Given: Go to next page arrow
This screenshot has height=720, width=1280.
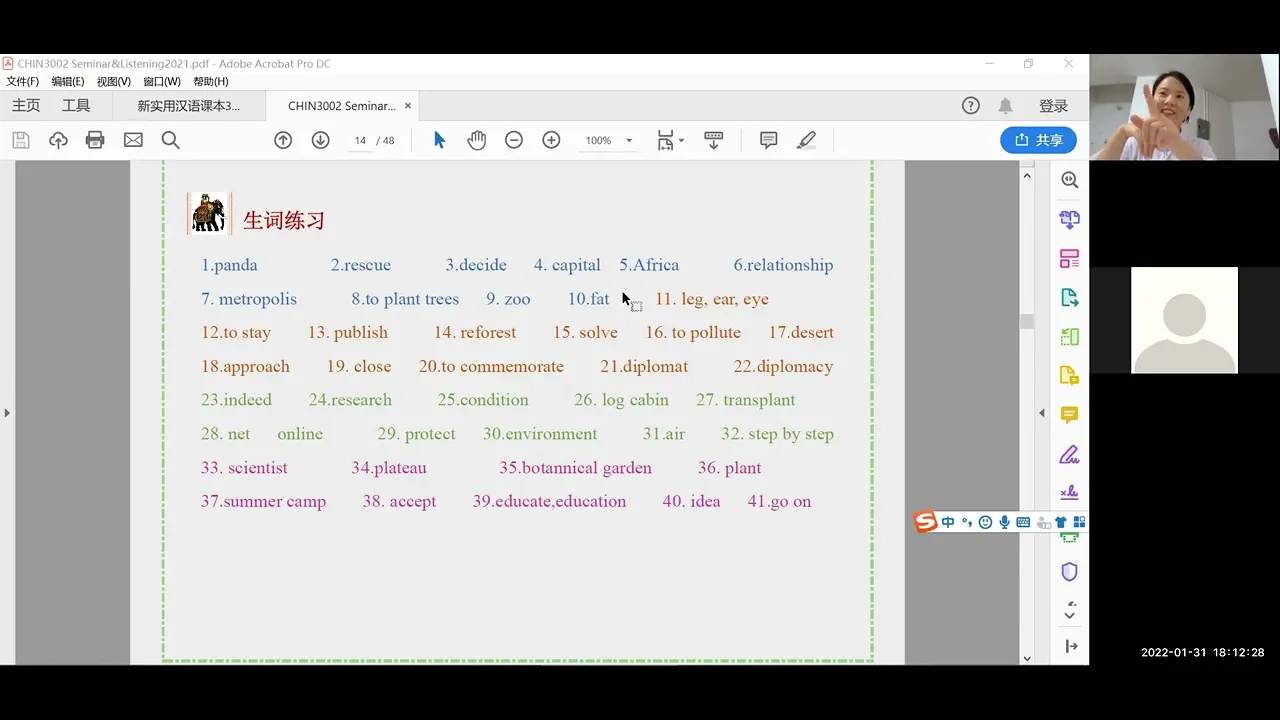Looking at the screenshot, I should point(320,140).
